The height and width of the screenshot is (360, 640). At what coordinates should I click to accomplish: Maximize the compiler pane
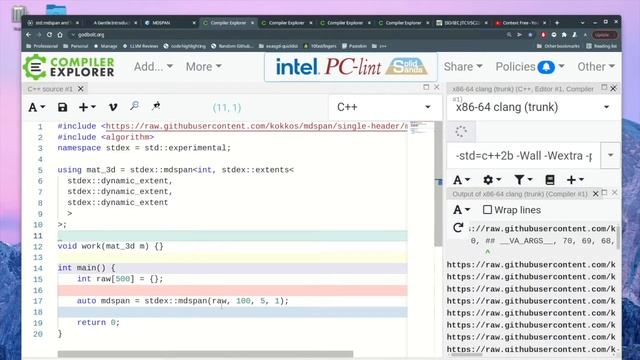(604, 87)
